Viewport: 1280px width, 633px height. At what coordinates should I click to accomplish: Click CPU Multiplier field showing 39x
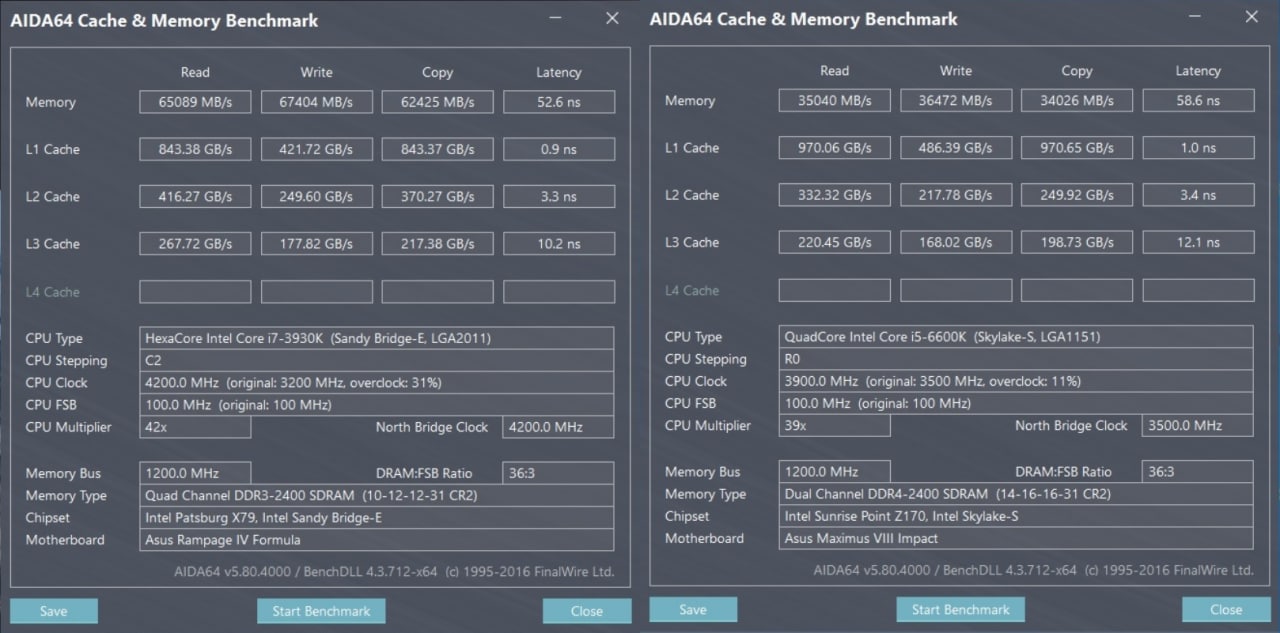[x=835, y=425]
